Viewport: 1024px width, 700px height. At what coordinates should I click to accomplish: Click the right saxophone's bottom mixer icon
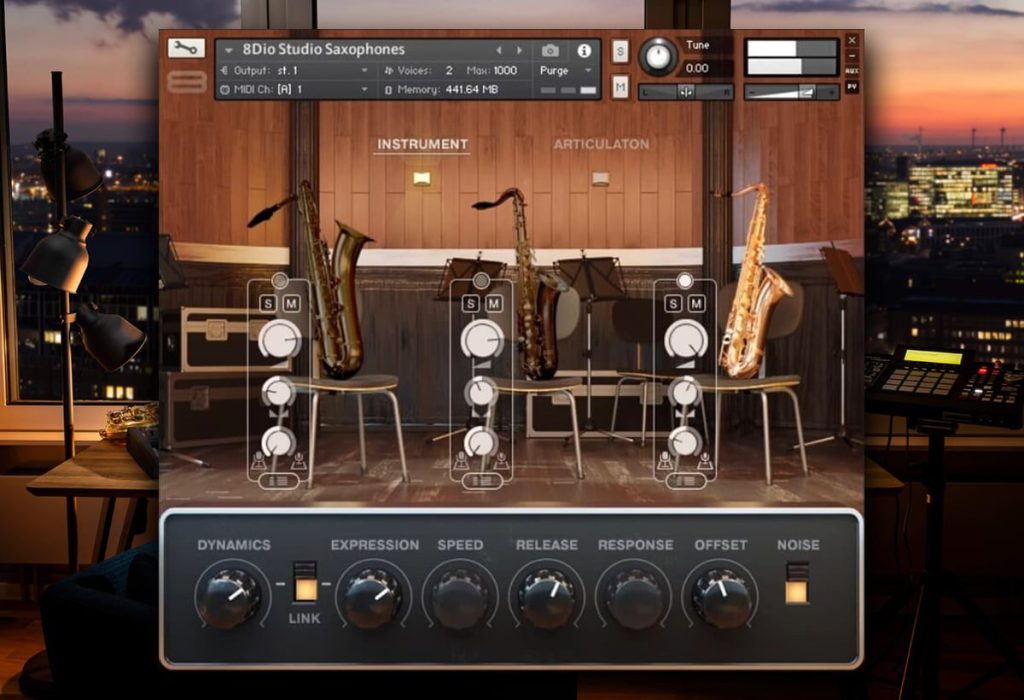point(686,481)
